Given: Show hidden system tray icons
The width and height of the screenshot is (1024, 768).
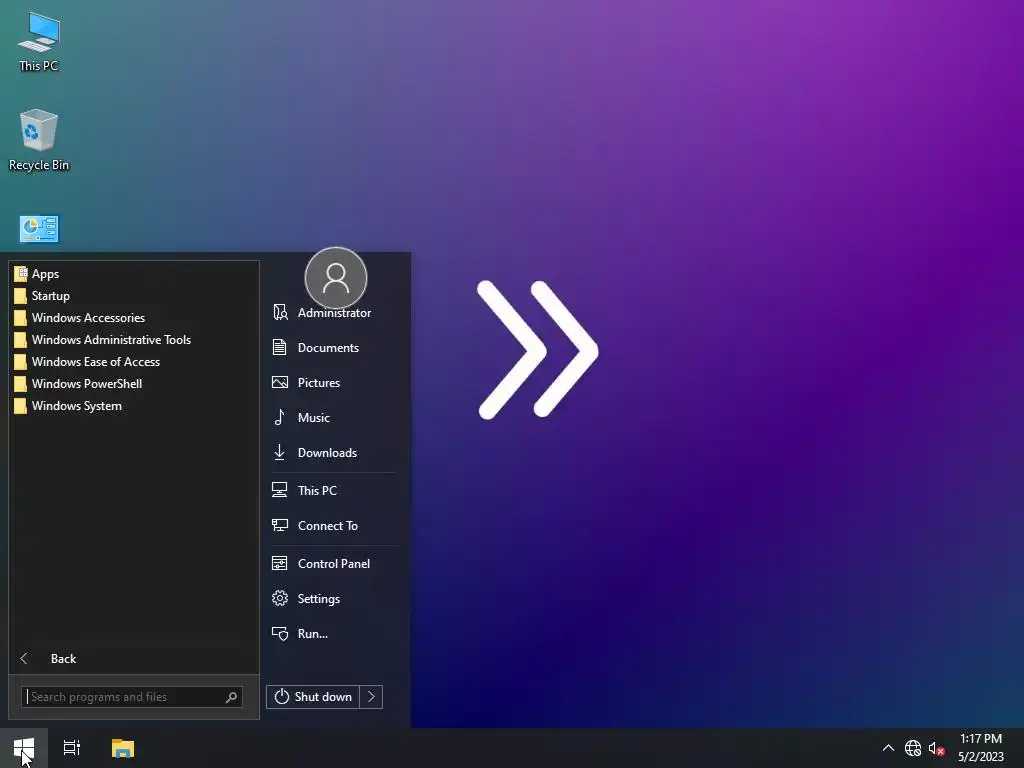Looking at the screenshot, I should point(888,748).
